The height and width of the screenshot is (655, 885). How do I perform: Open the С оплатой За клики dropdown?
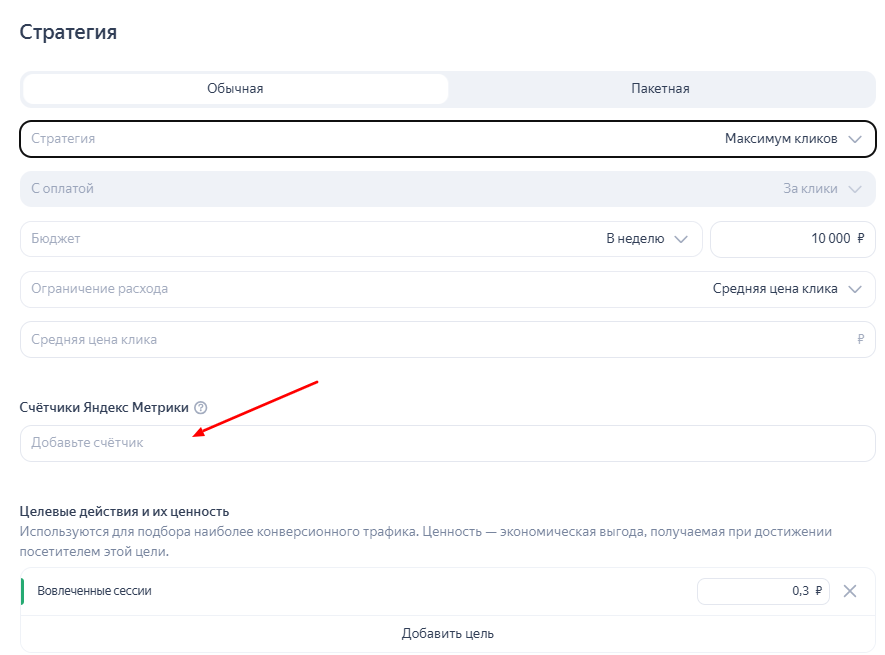coord(448,189)
